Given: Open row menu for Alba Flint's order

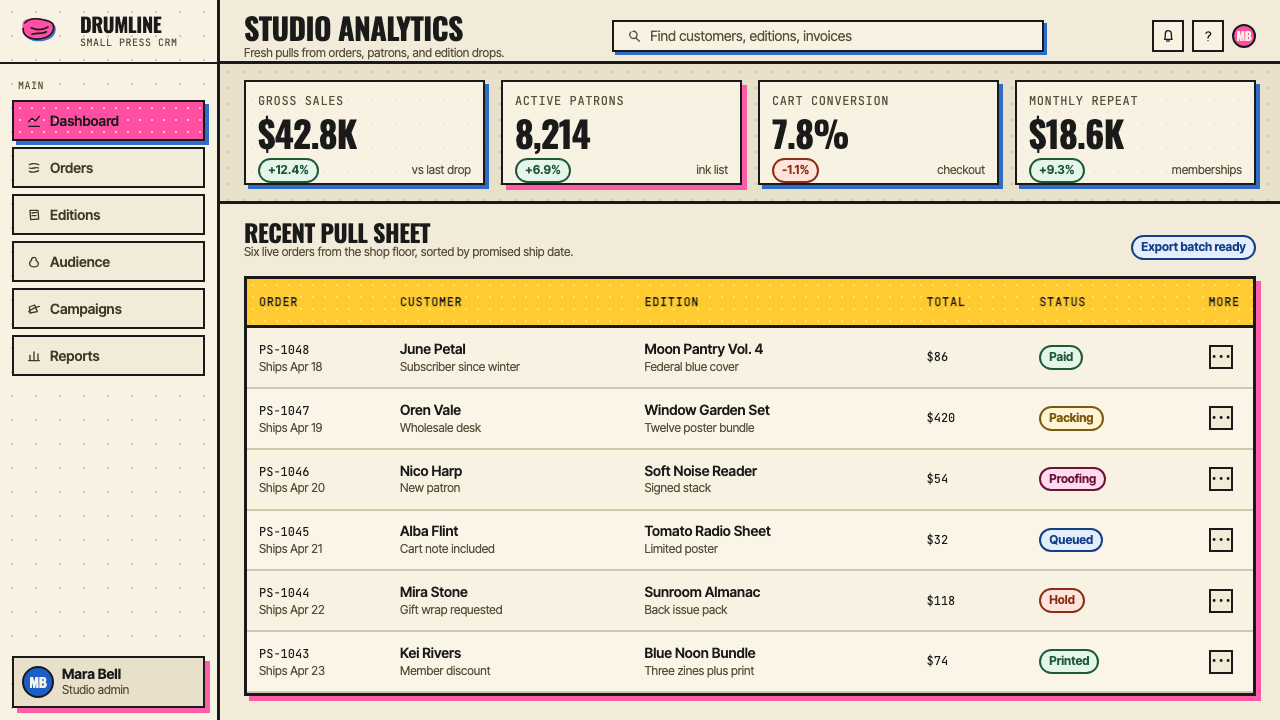Looking at the screenshot, I should tap(1221, 540).
